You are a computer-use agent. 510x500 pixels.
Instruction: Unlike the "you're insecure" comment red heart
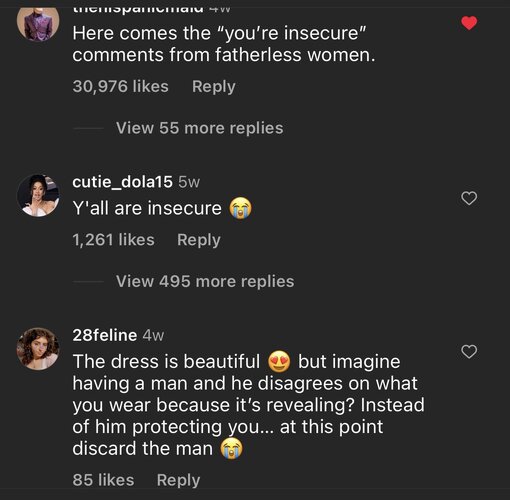[x=469, y=23]
